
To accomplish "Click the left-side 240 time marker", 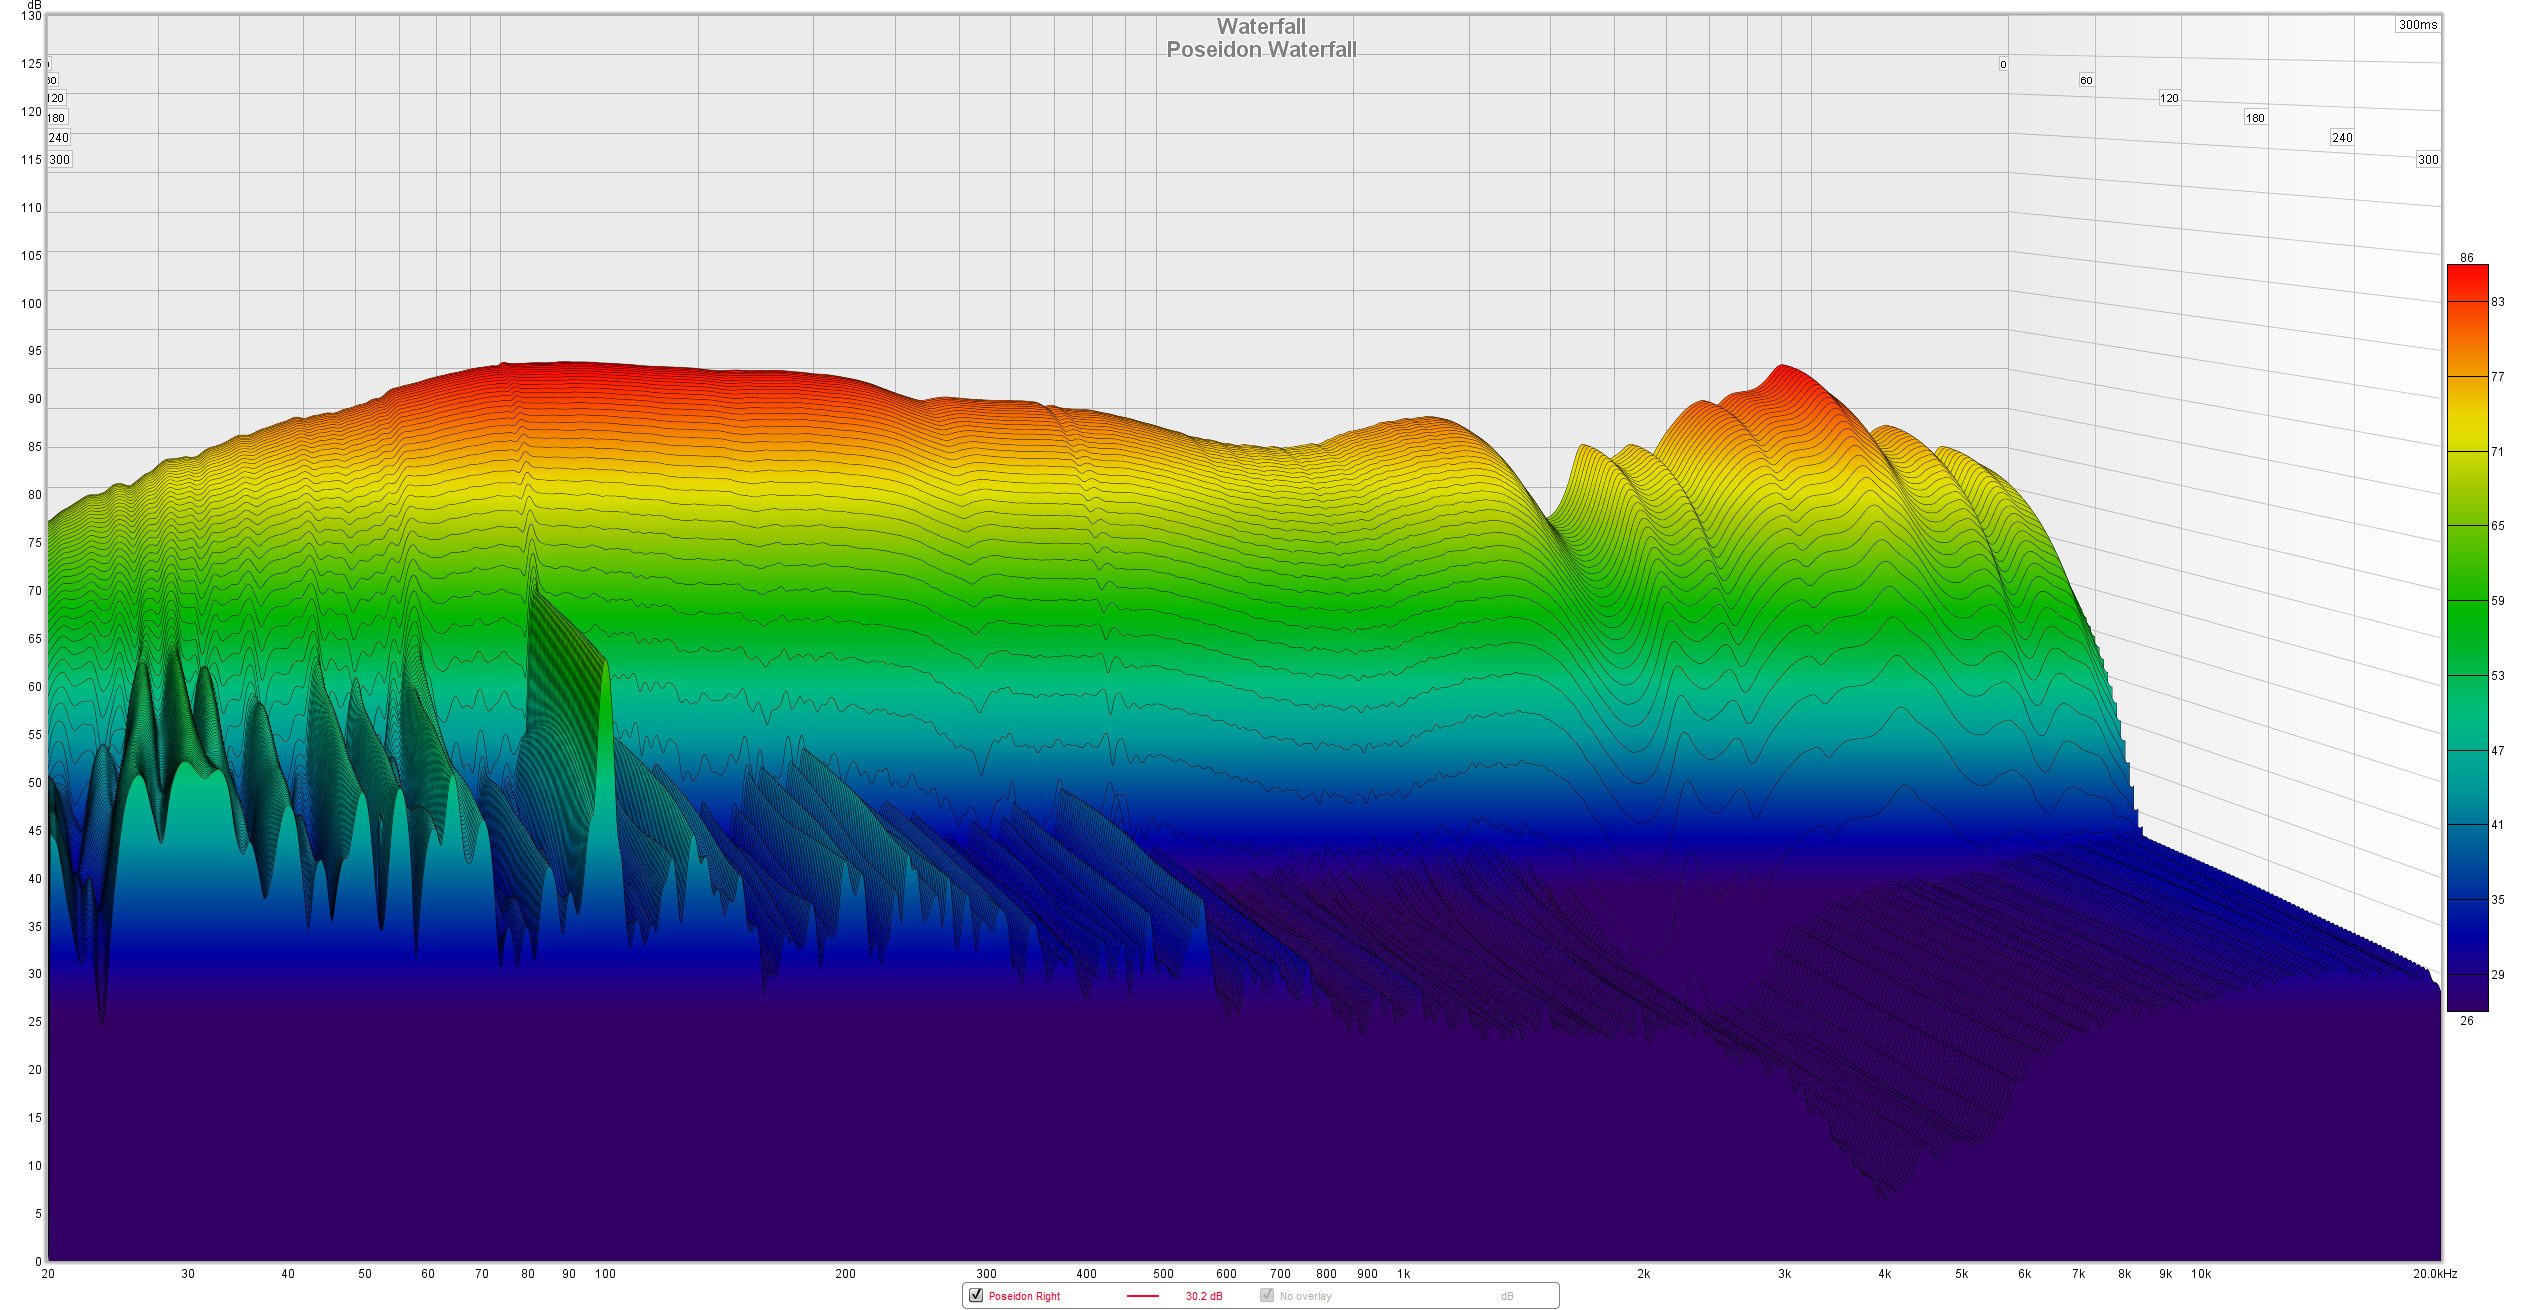I will tap(59, 138).
